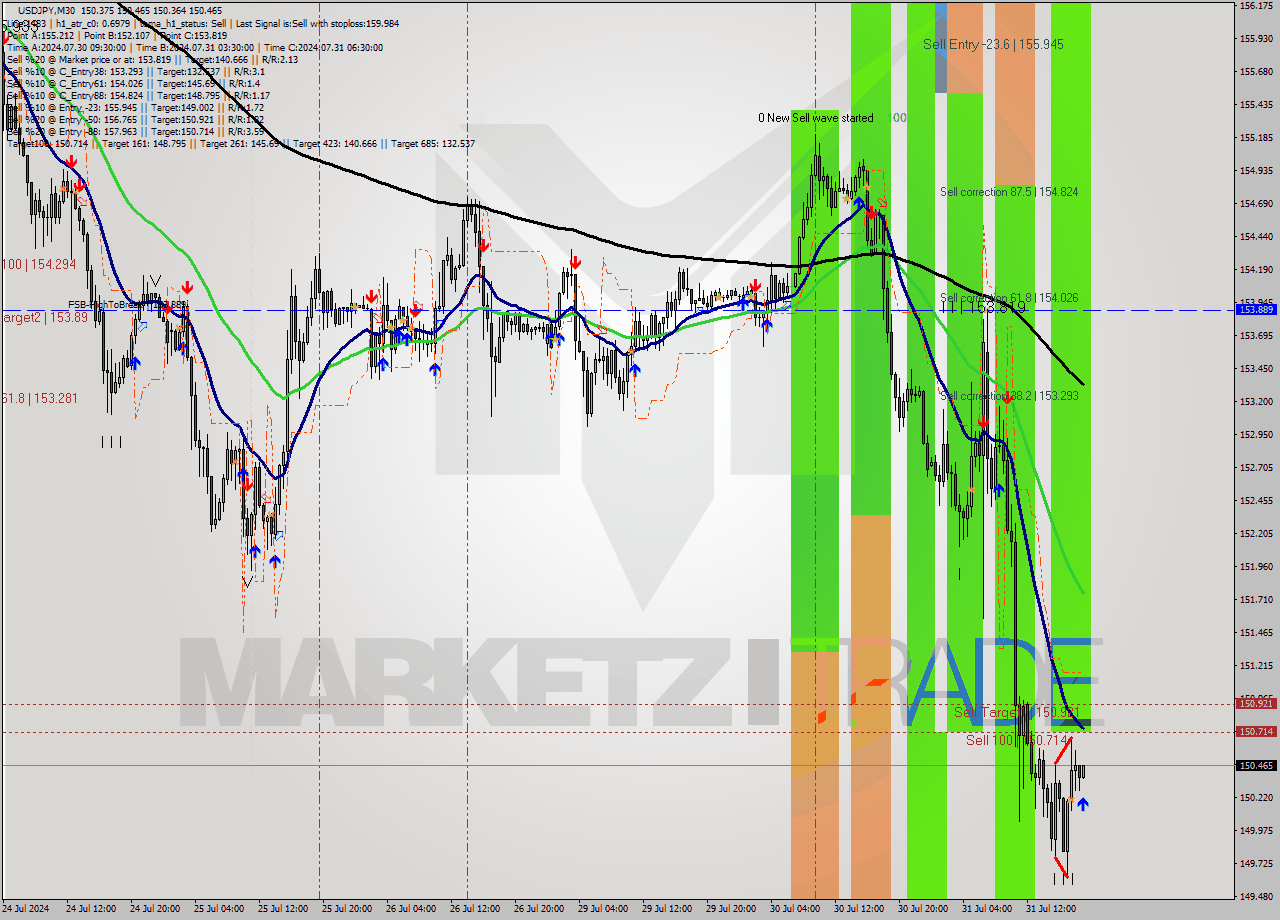
Task: Click the 'Sell Entry -23.6 | 155.945' label
Action: 993,44
